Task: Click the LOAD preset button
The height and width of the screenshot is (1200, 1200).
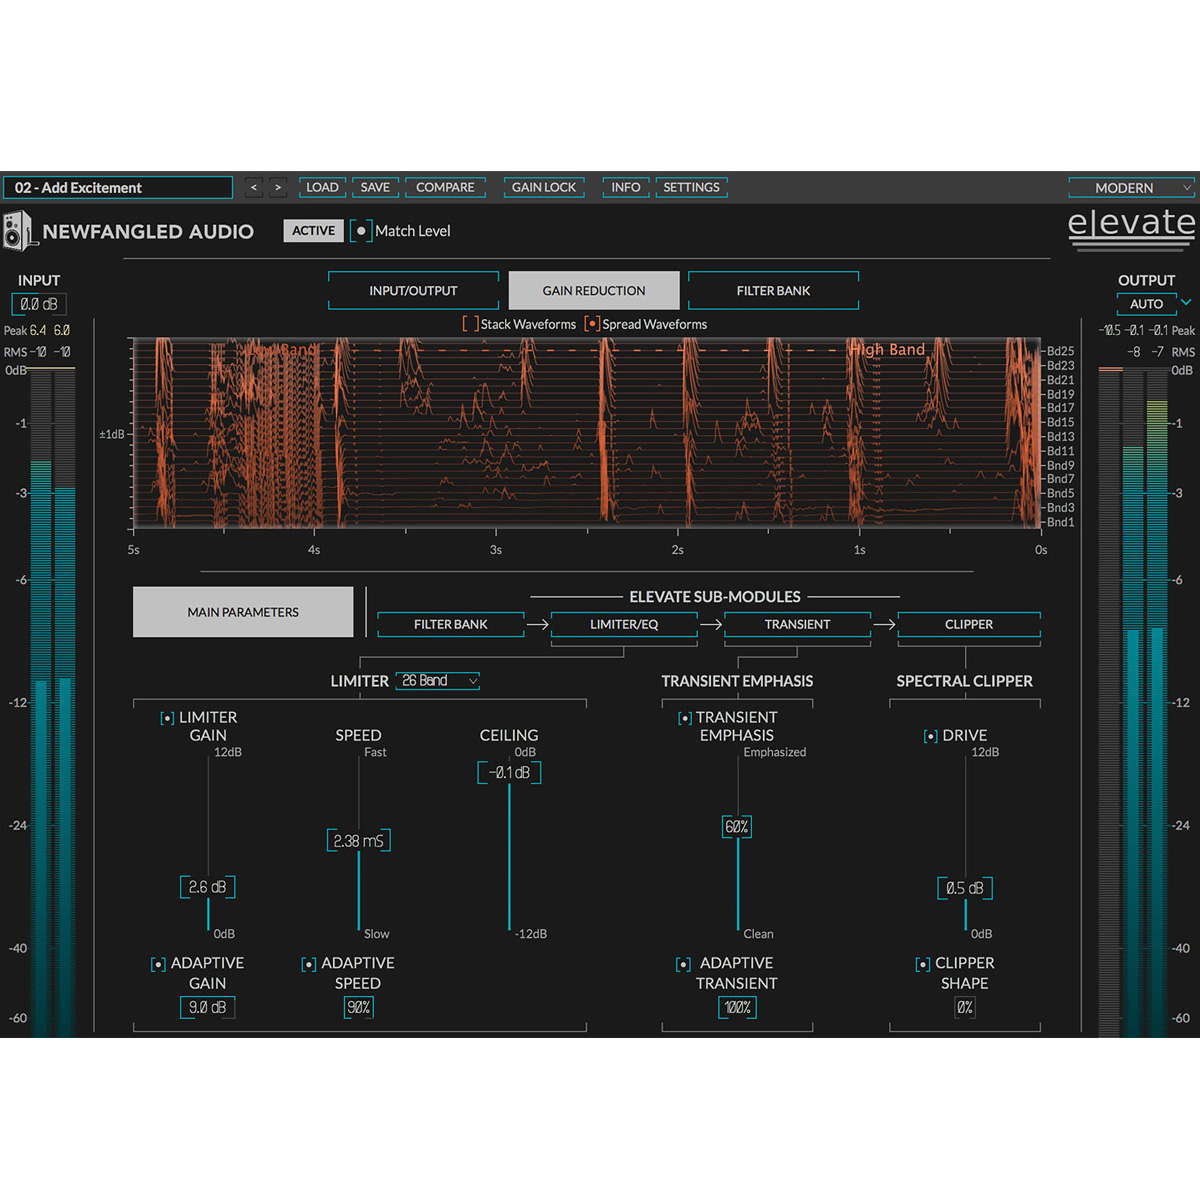Action: click(322, 187)
